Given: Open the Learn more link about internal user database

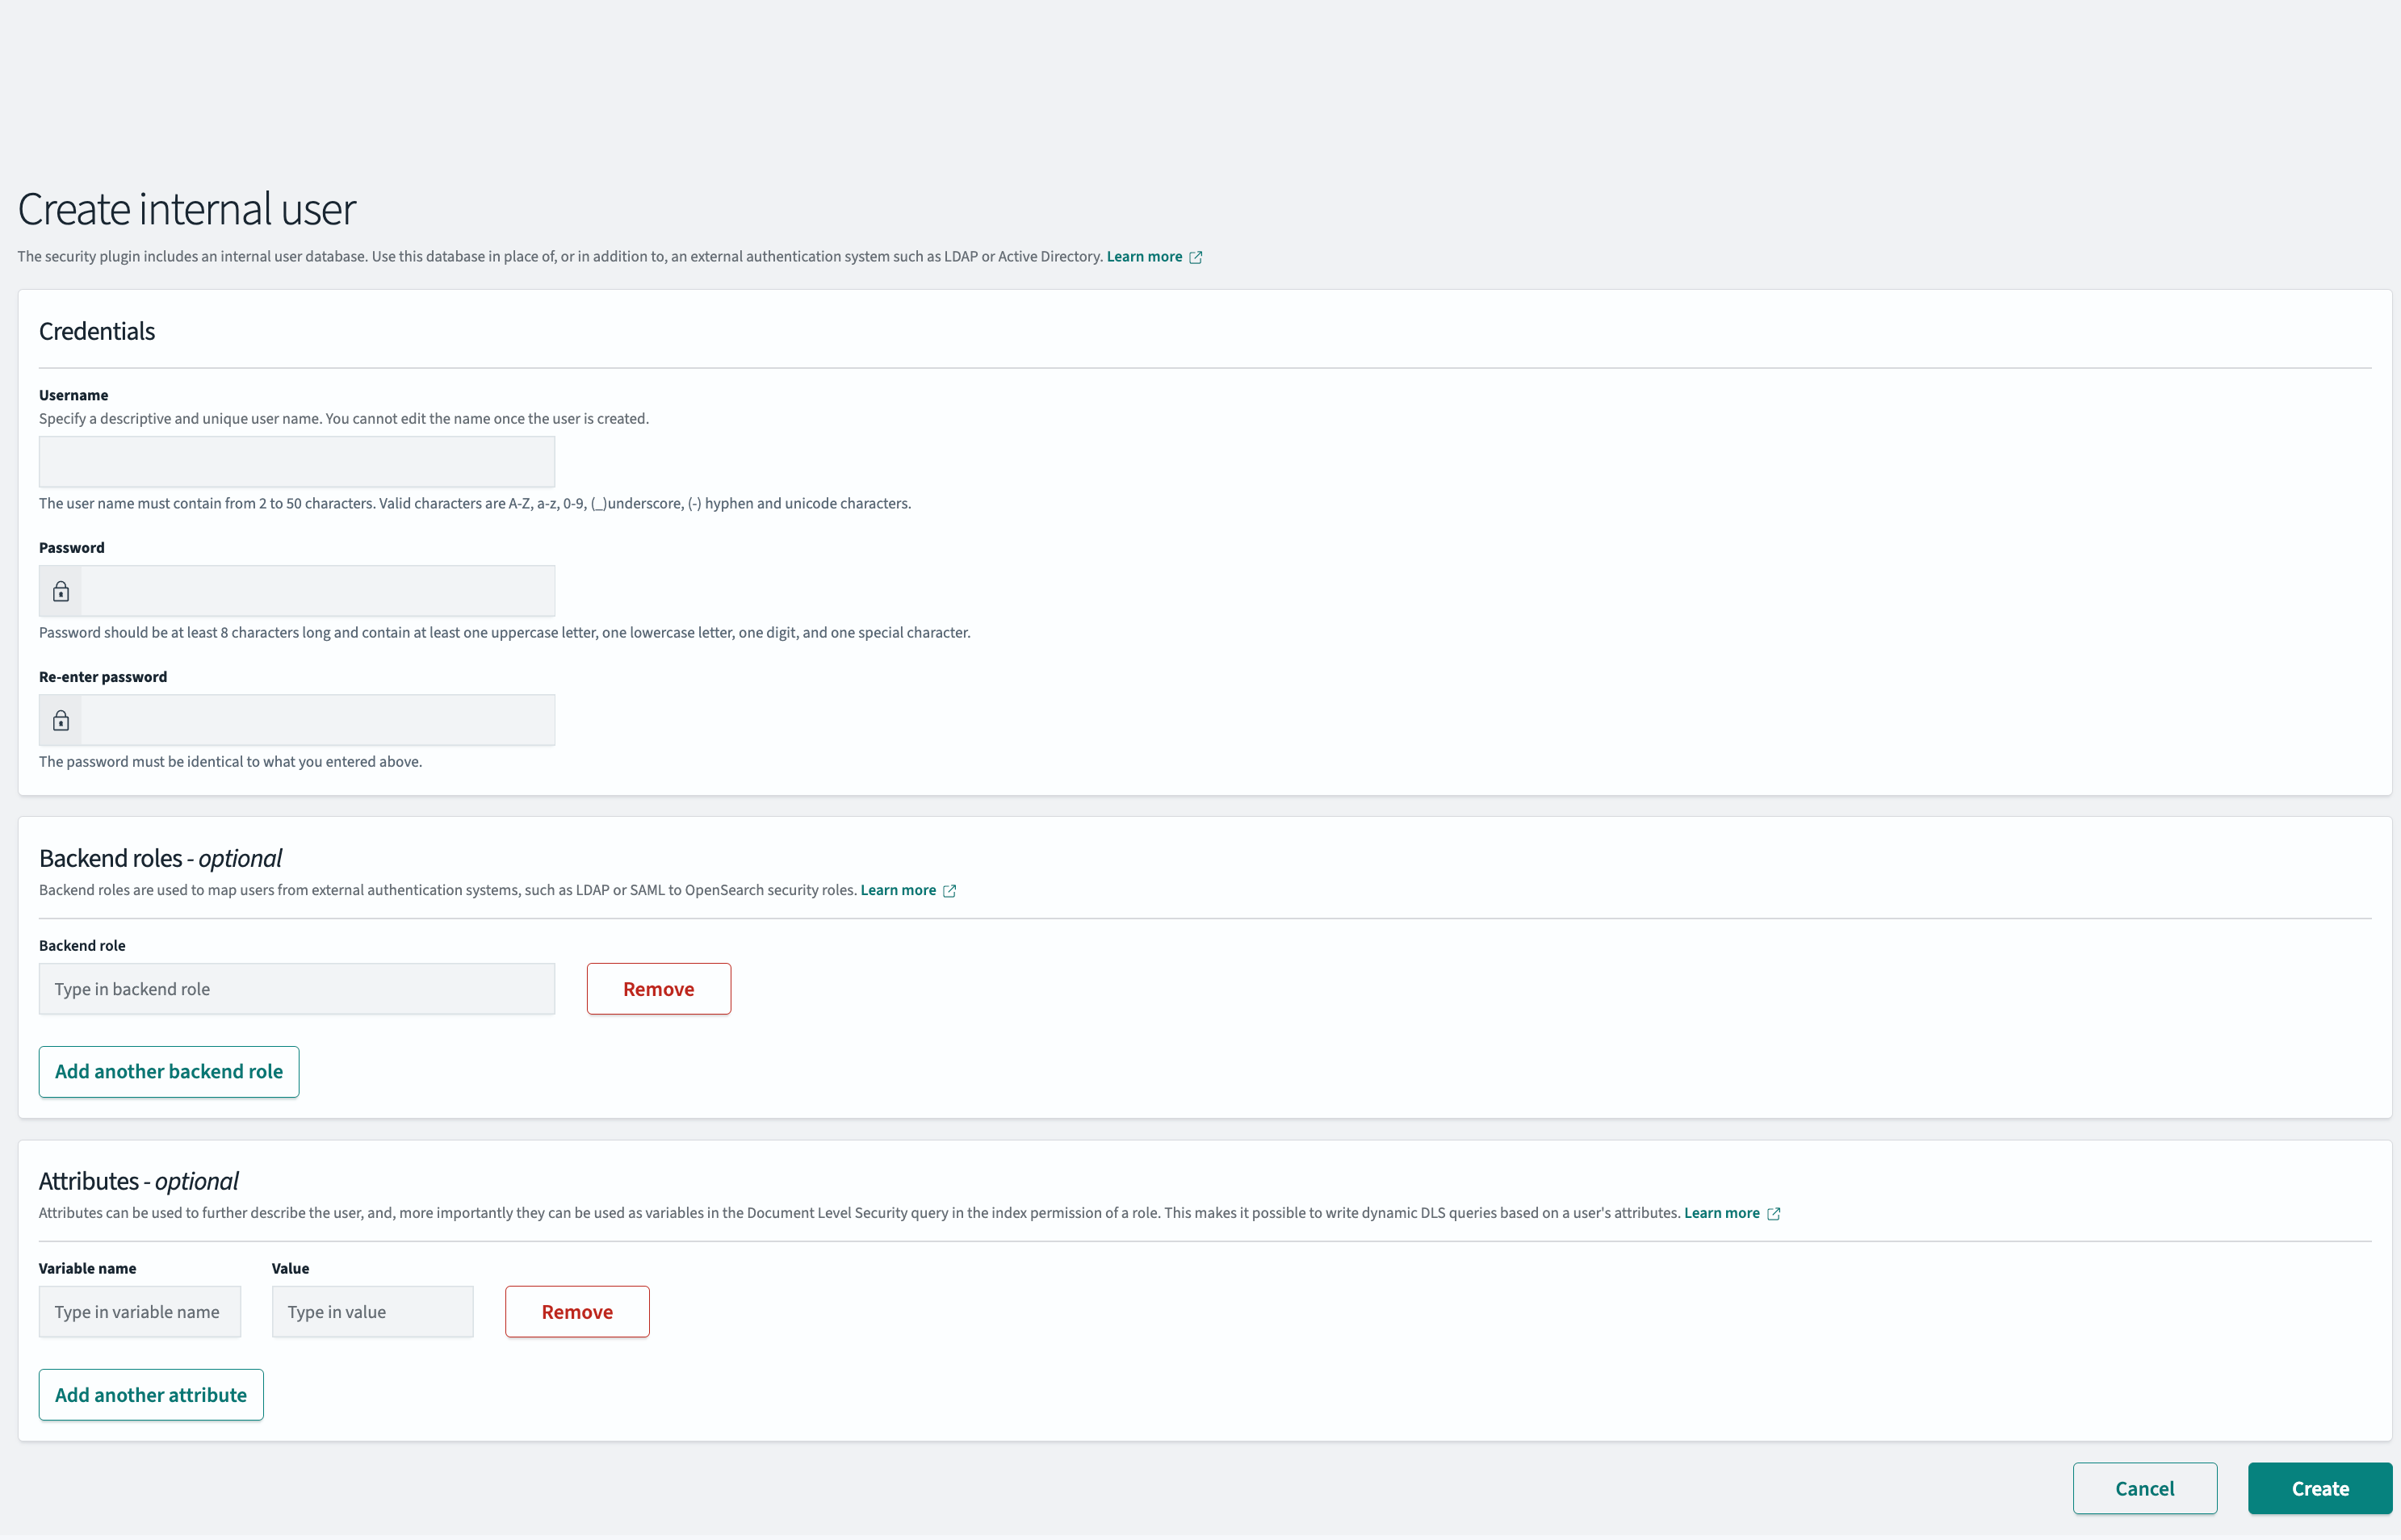Looking at the screenshot, I should (x=1143, y=256).
